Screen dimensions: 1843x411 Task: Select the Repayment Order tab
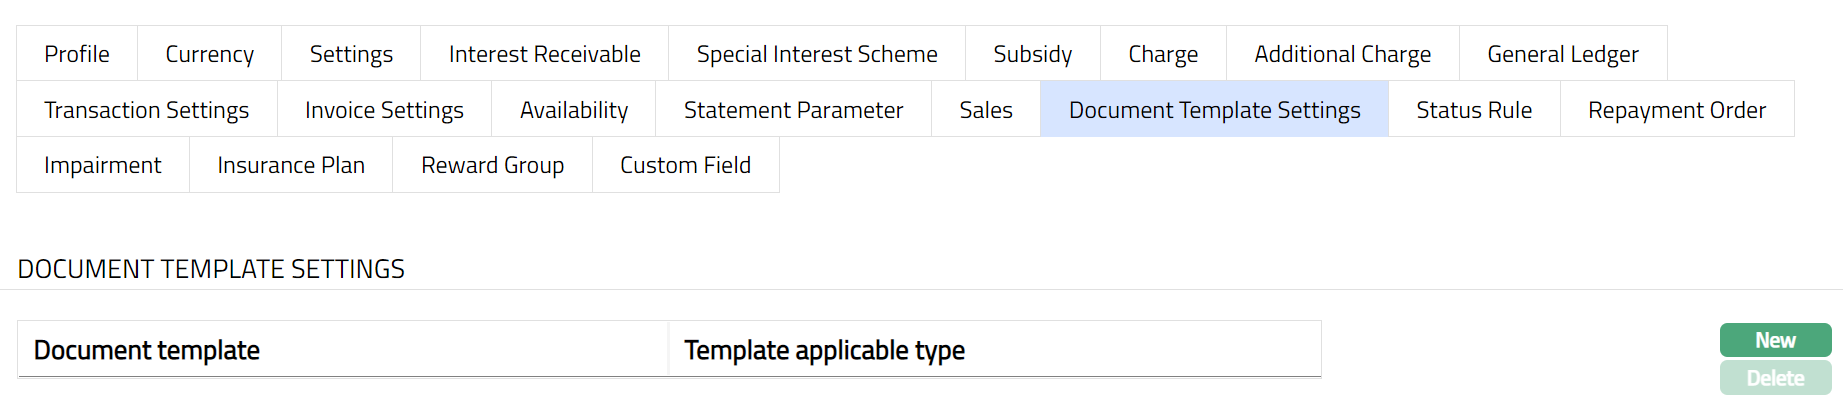[x=1676, y=110]
